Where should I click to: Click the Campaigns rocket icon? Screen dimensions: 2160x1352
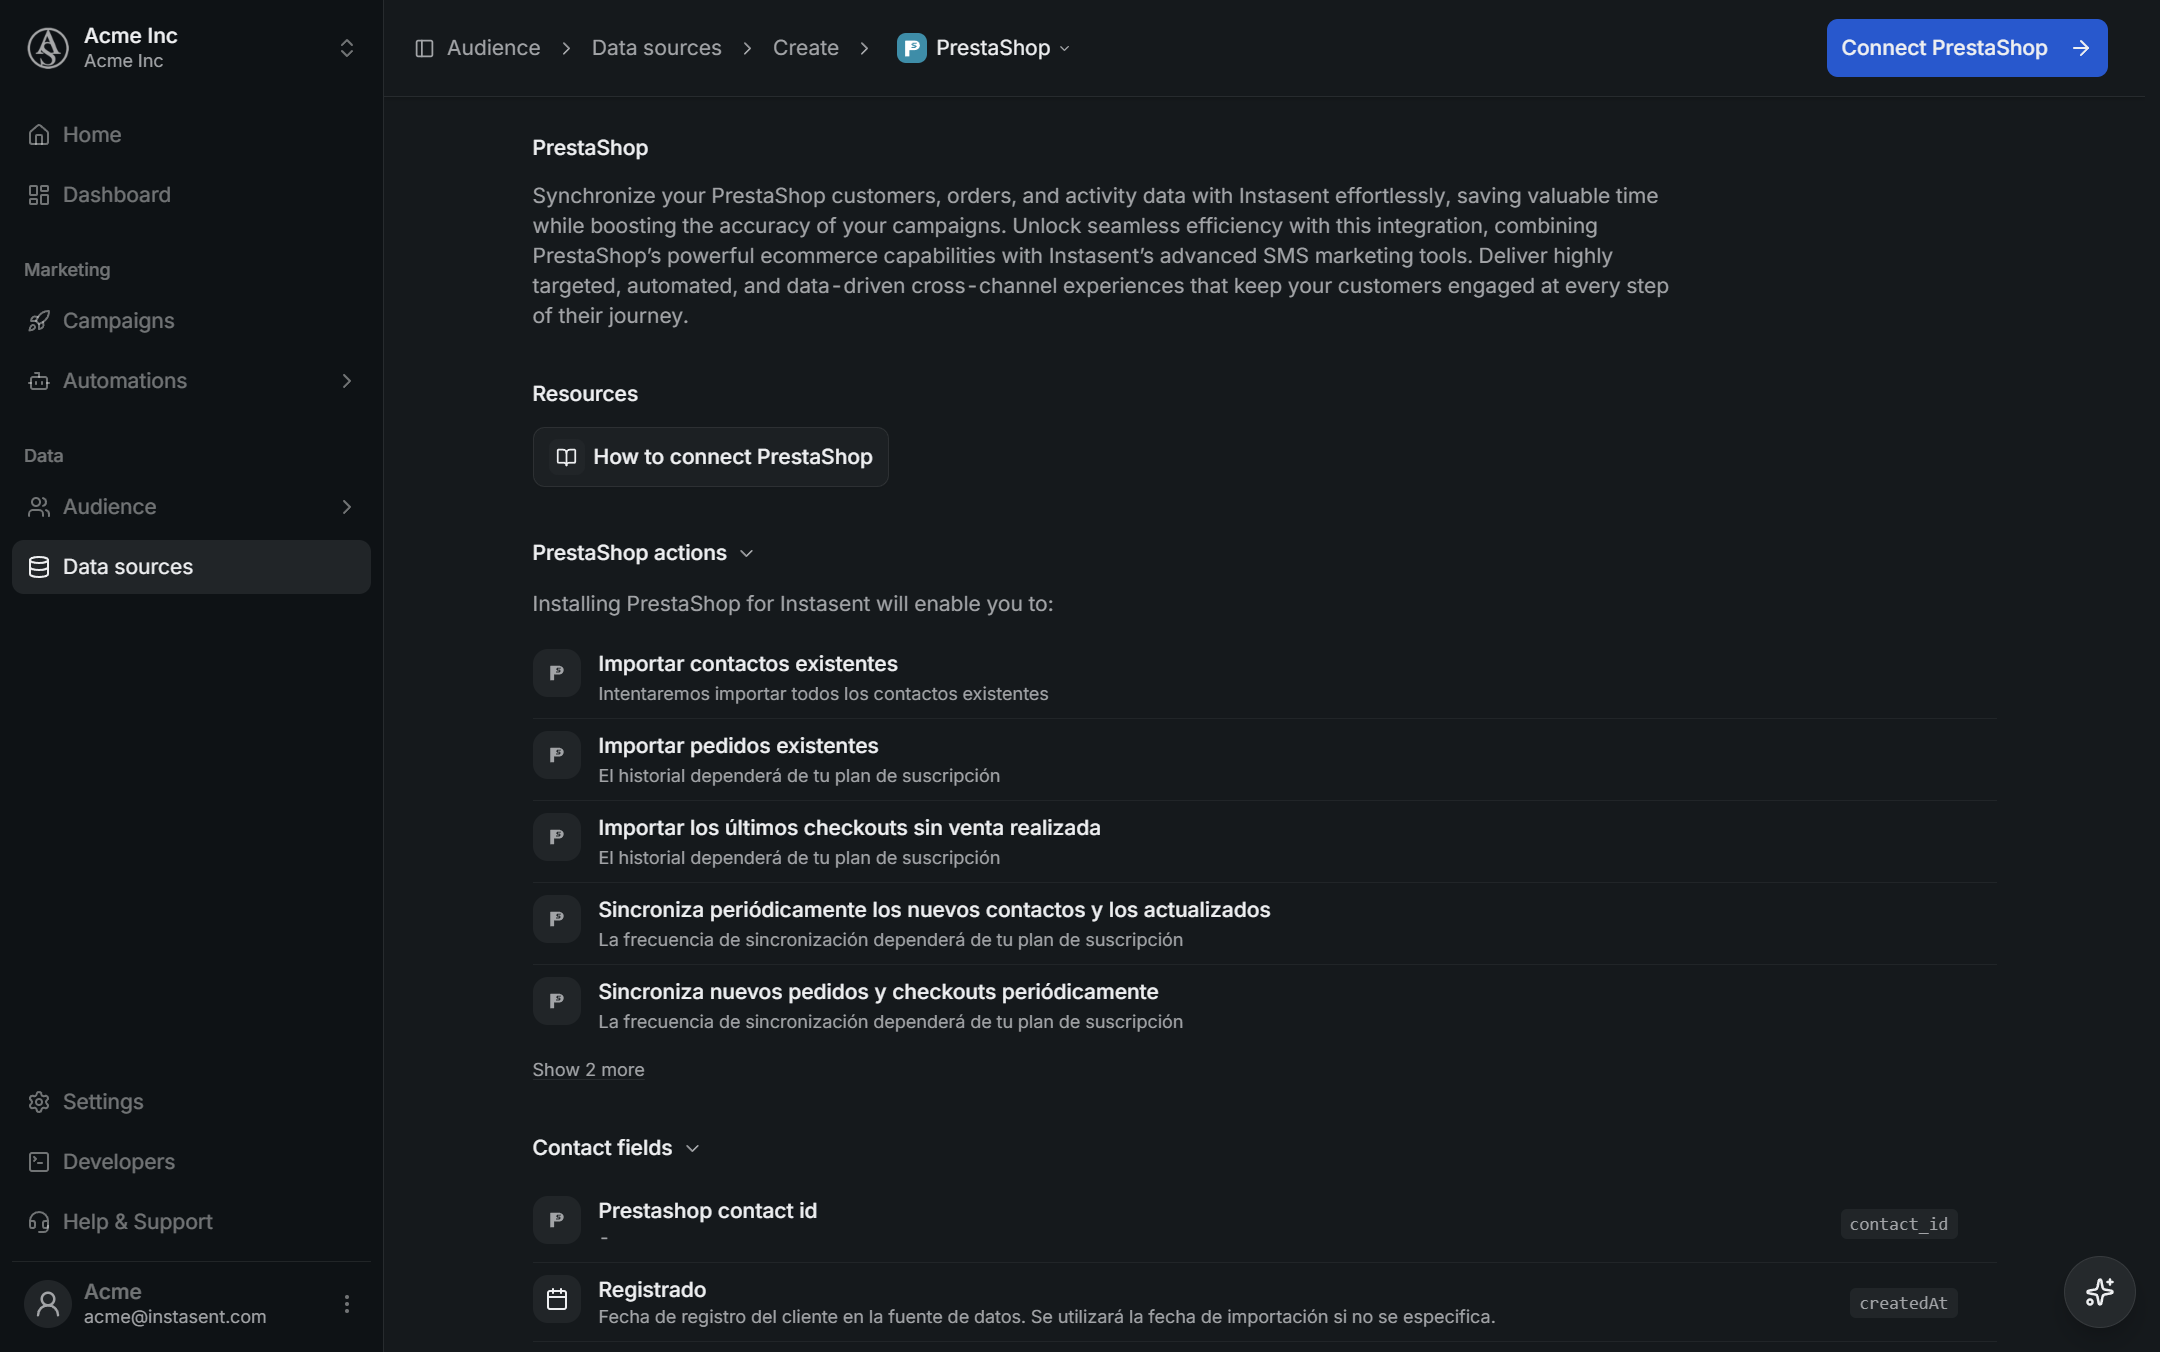[39, 321]
